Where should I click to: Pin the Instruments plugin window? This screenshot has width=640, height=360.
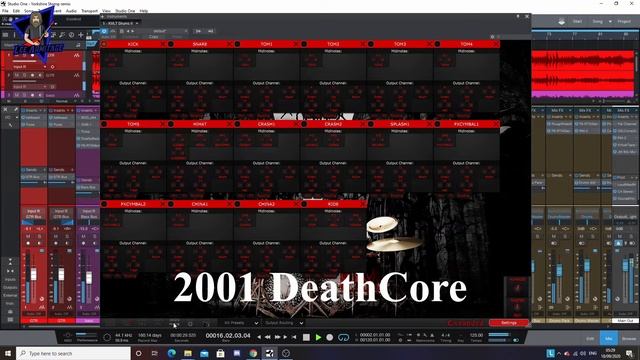click(518, 16)
